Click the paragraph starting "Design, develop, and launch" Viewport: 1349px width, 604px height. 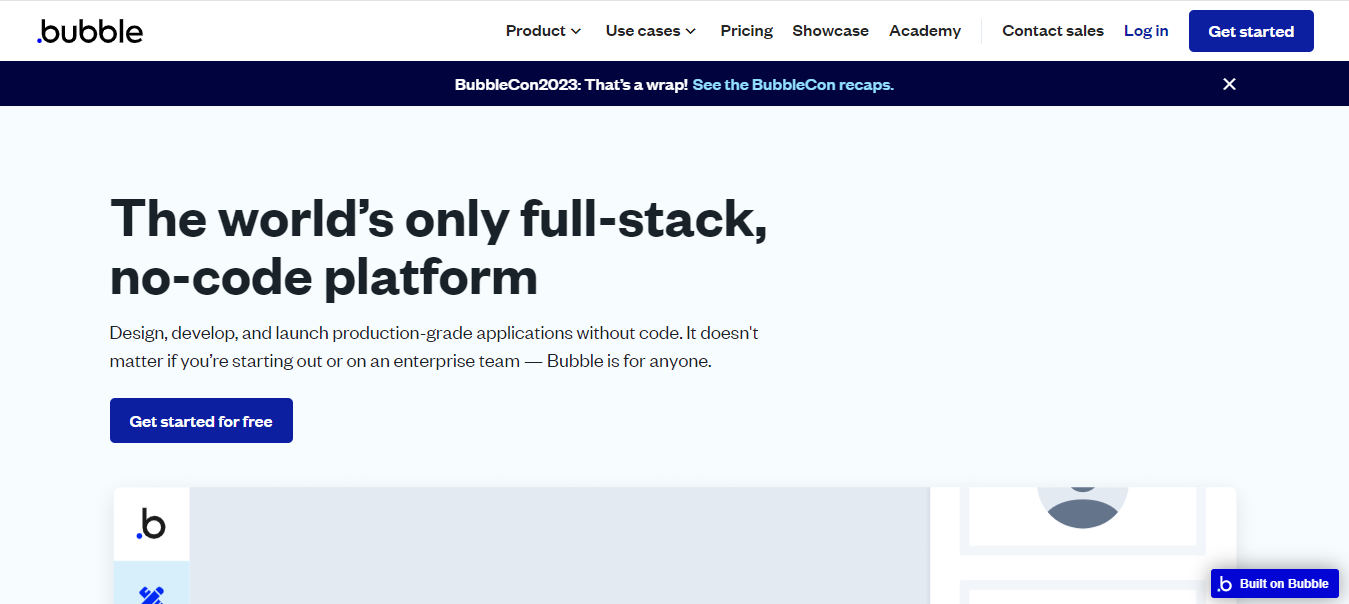(x=434, y=347)
